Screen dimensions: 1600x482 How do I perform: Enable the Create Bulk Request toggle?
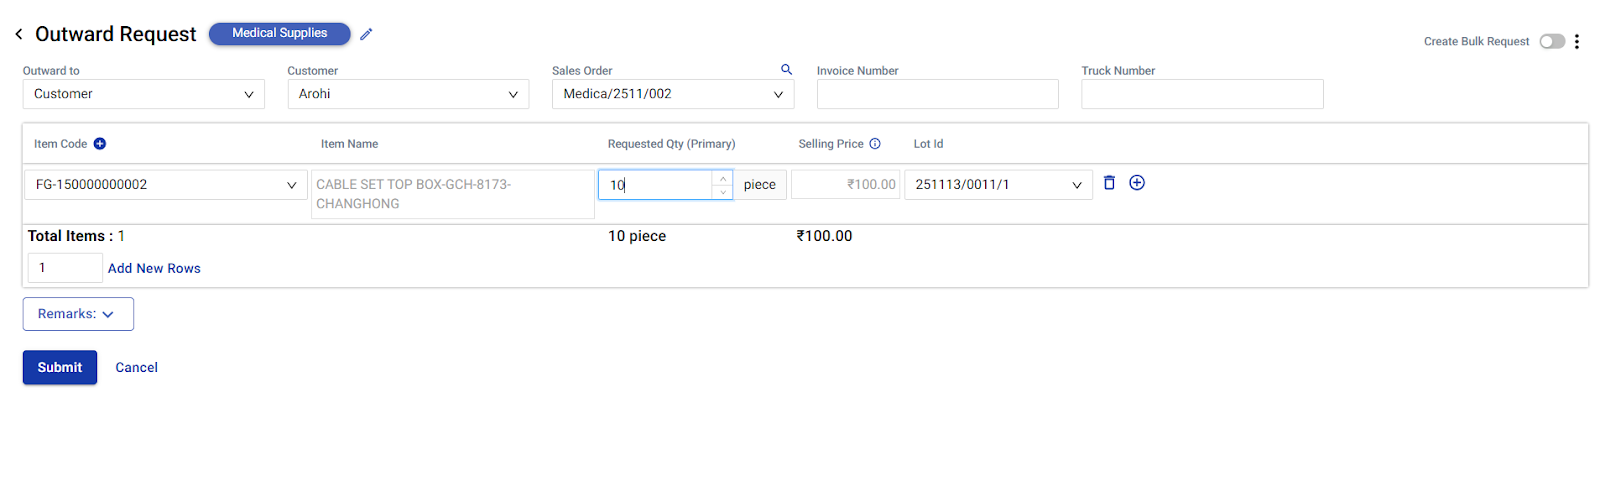click(x=1552, y=42)
